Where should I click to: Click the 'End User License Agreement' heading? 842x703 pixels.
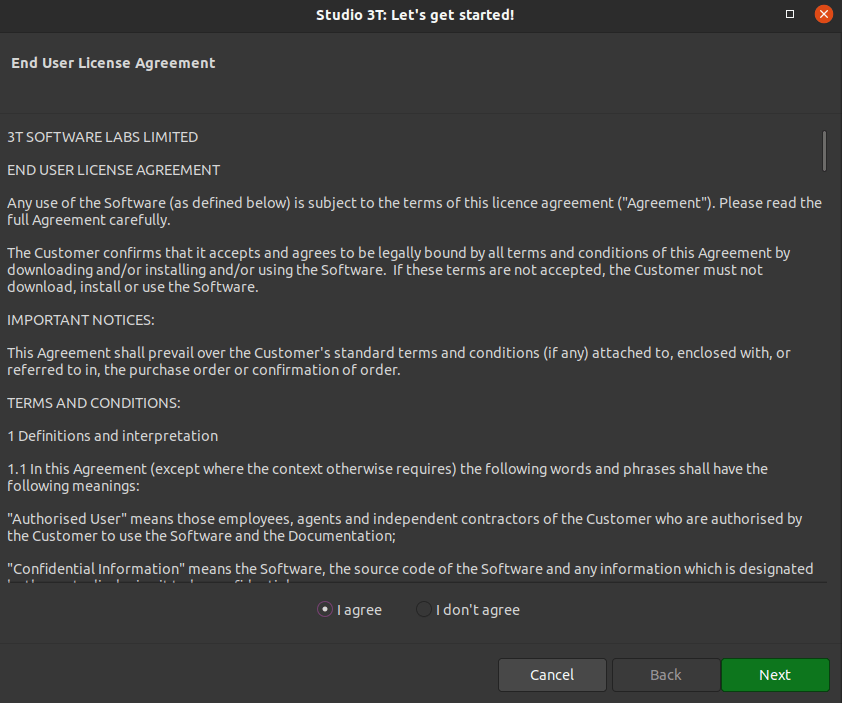(113, 63)
